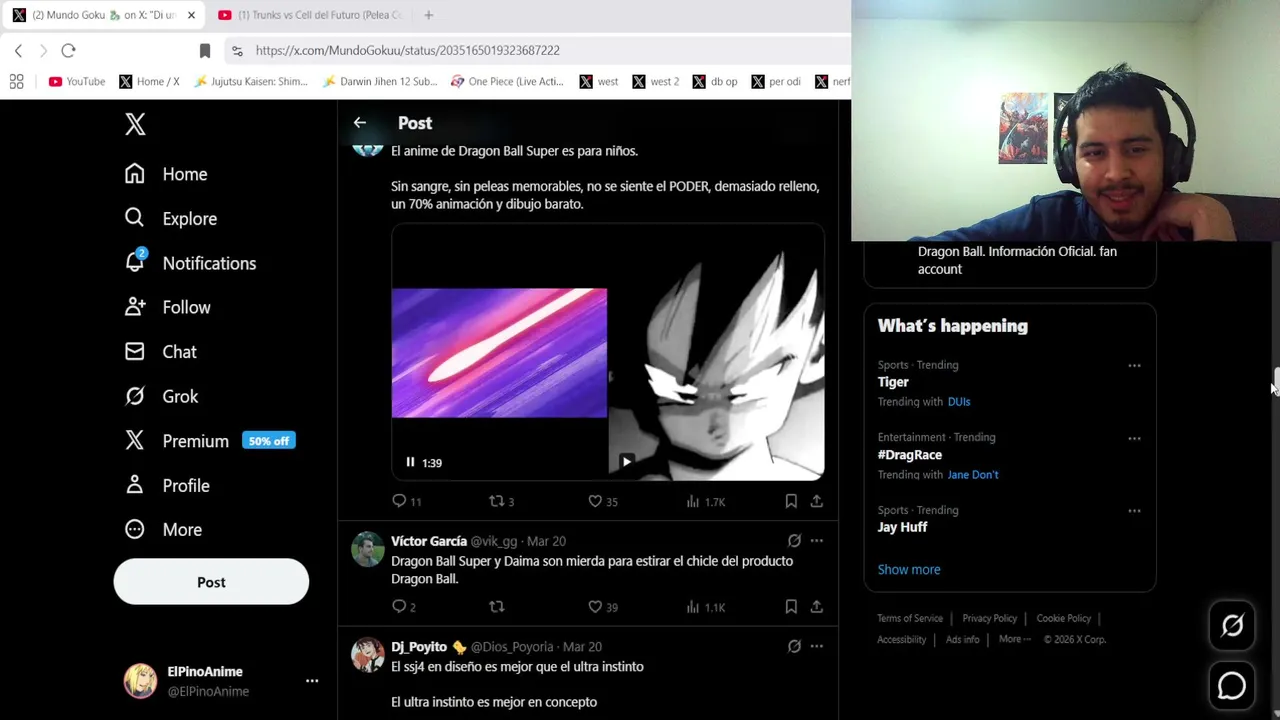Open Profile in the sidebar
1280x720 pixels.
coord(166,485)
